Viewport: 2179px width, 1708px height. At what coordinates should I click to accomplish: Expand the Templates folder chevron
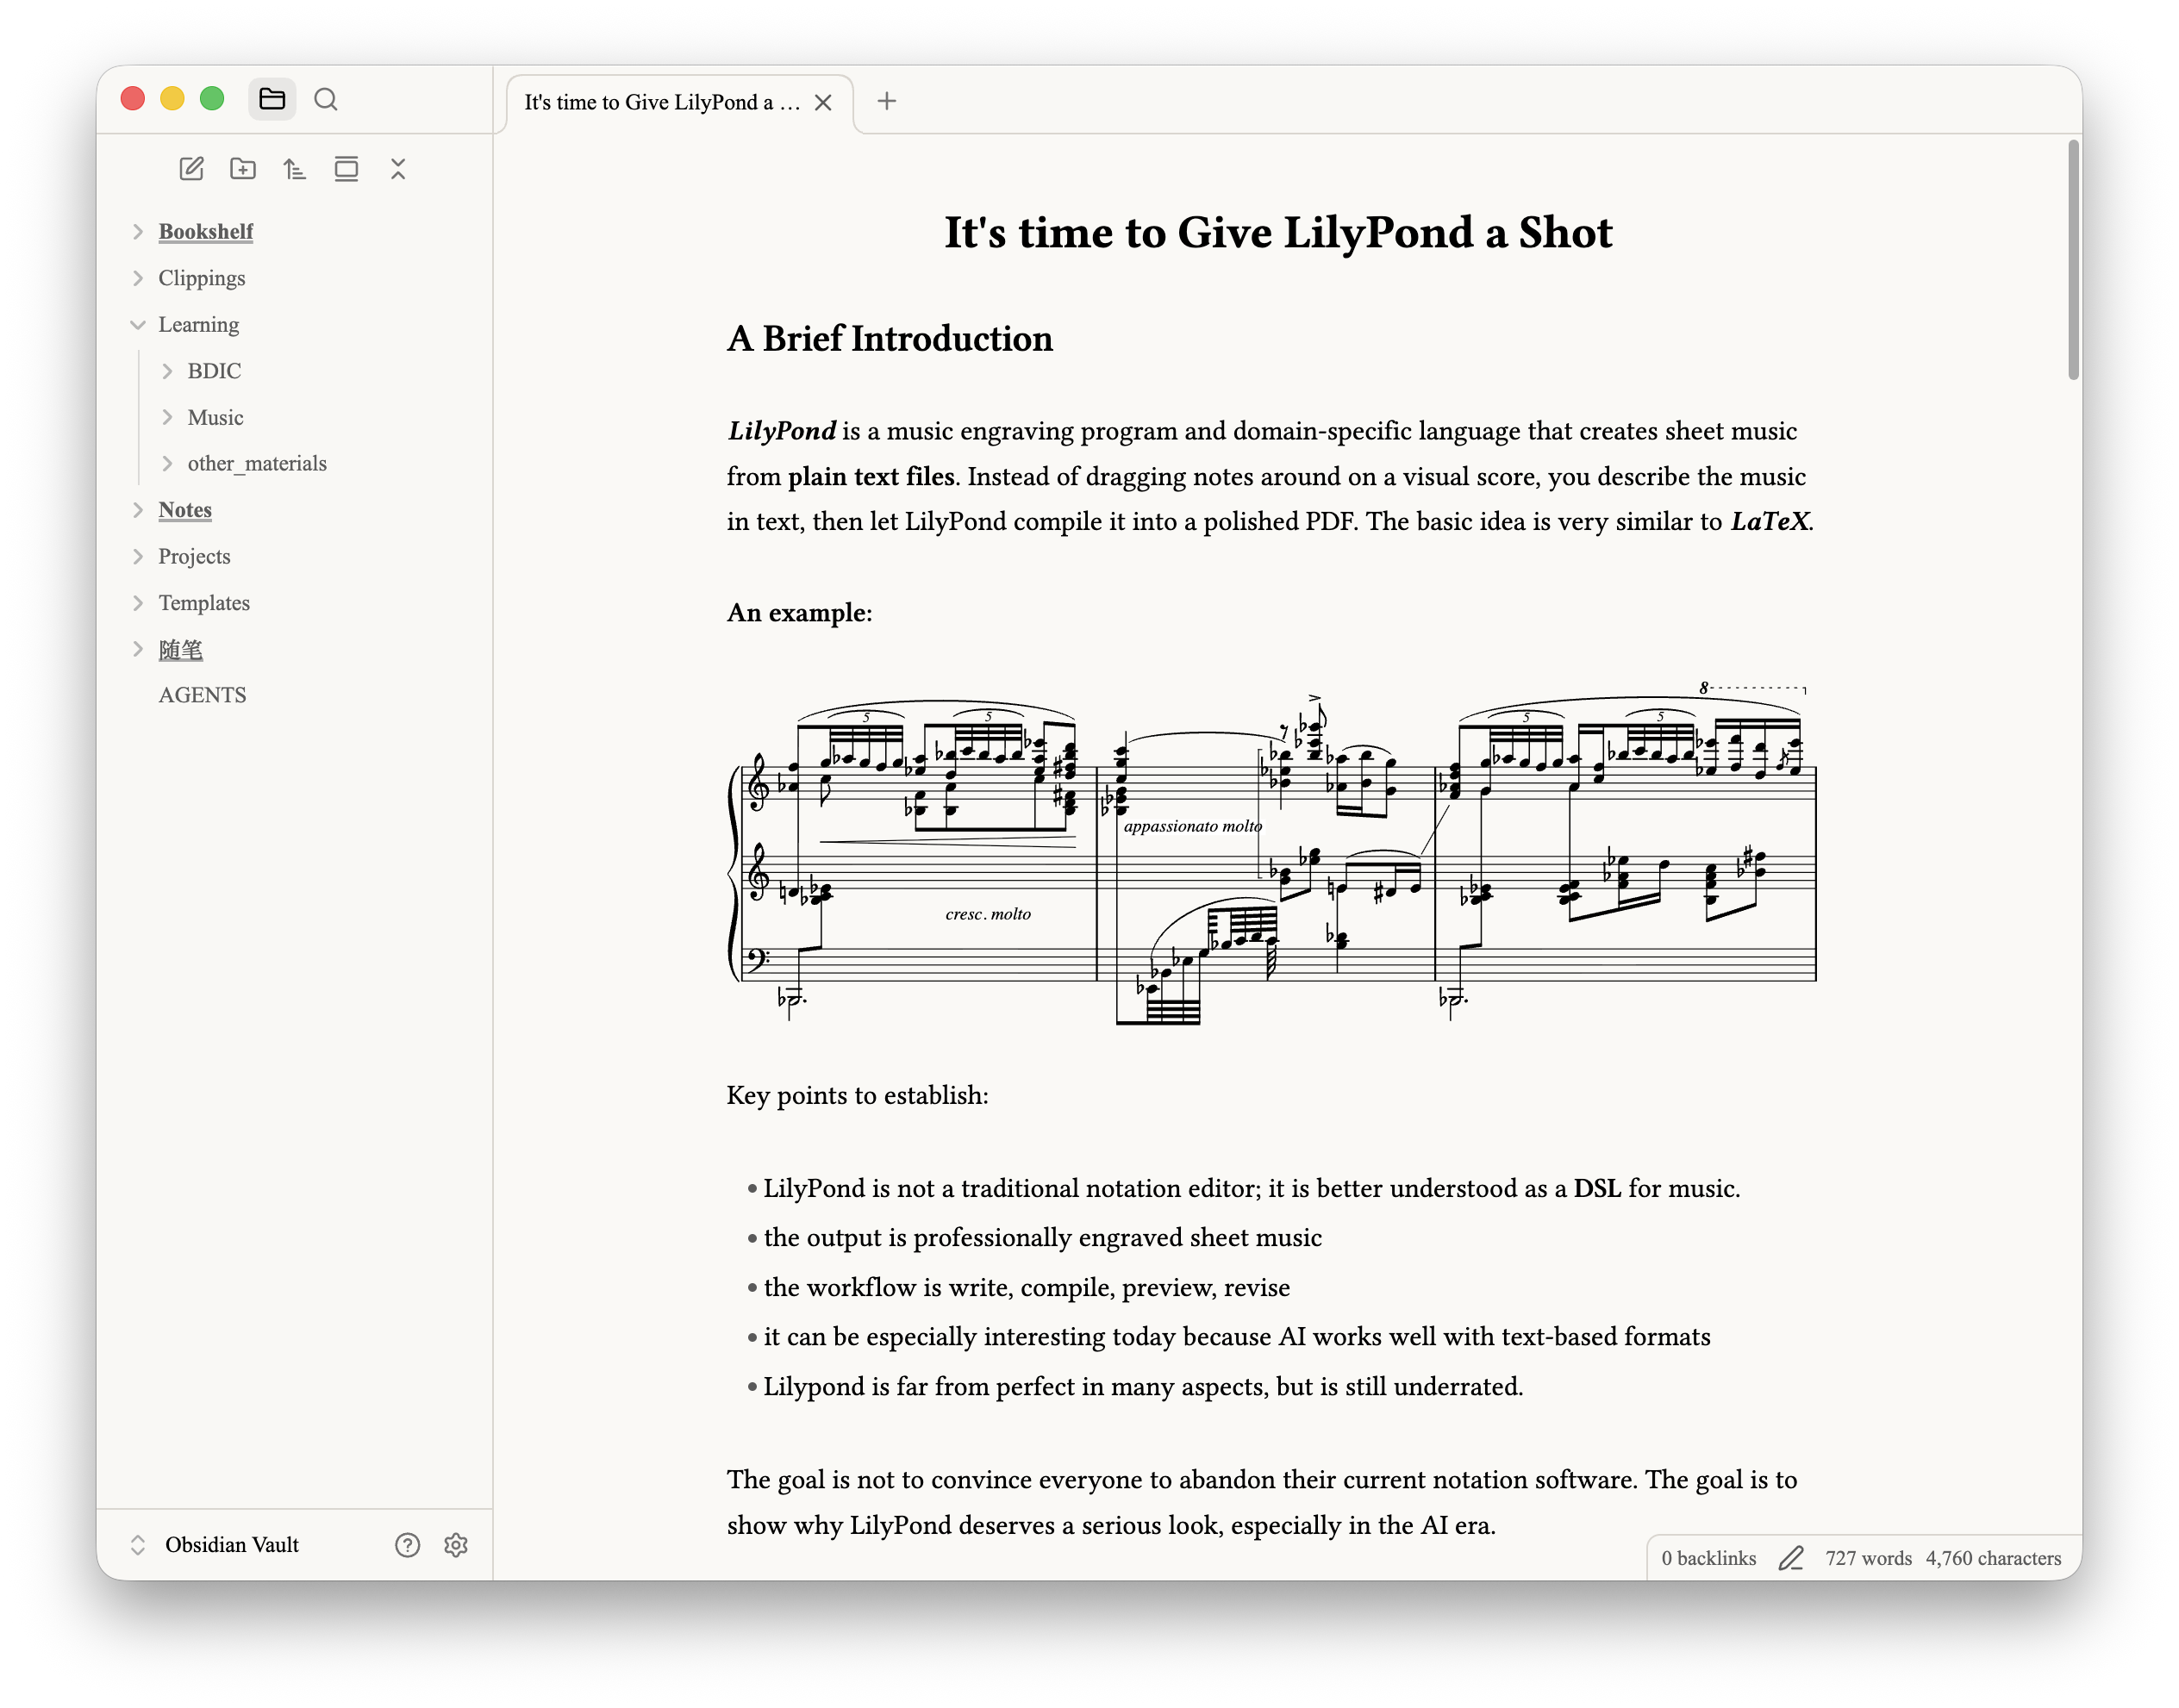click(x=138, y=603)
